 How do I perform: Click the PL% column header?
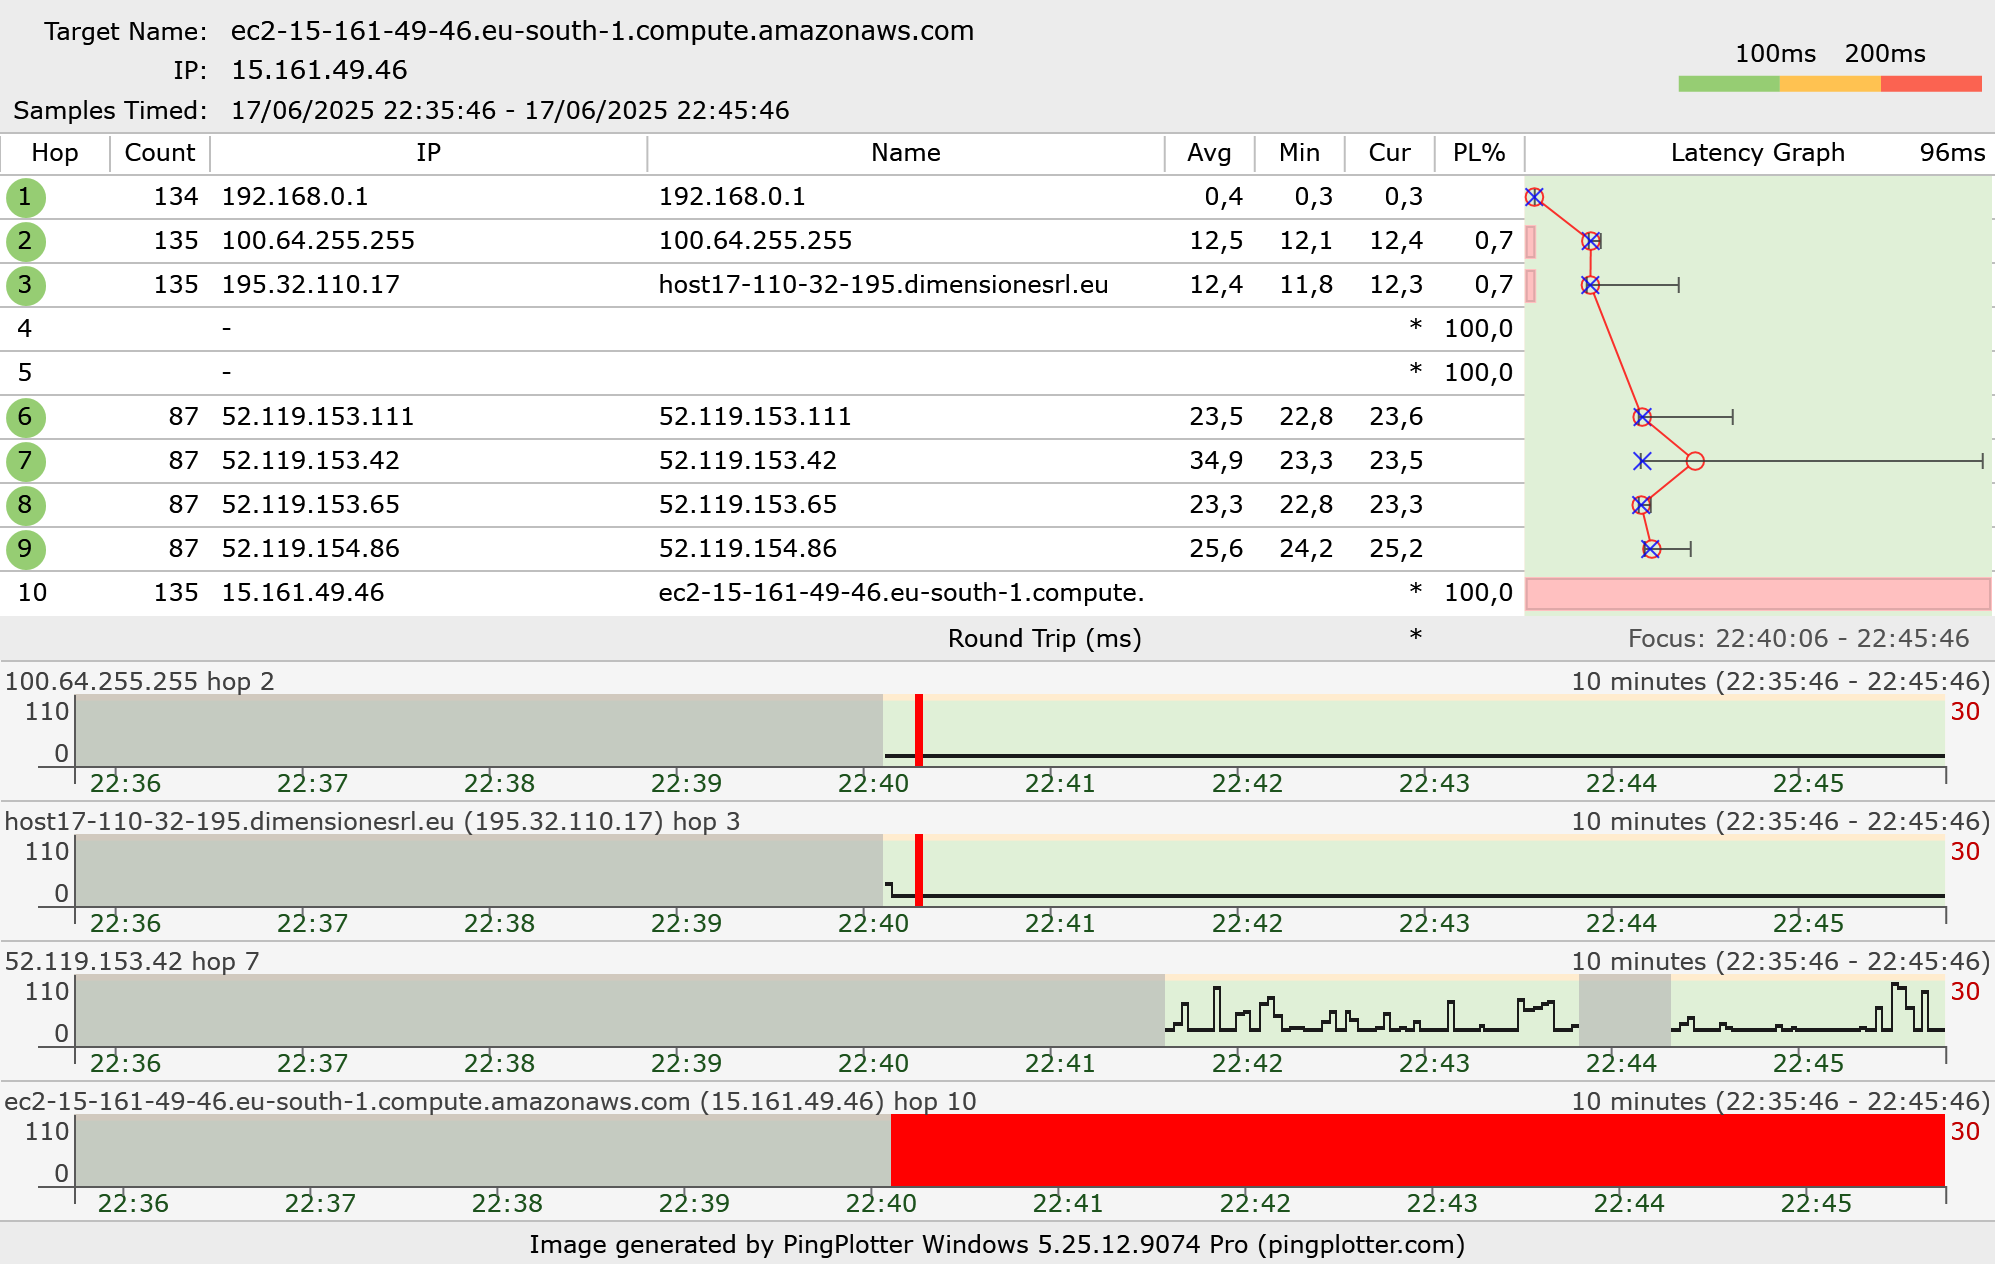pyautogui.click(x=1478, y=153)
